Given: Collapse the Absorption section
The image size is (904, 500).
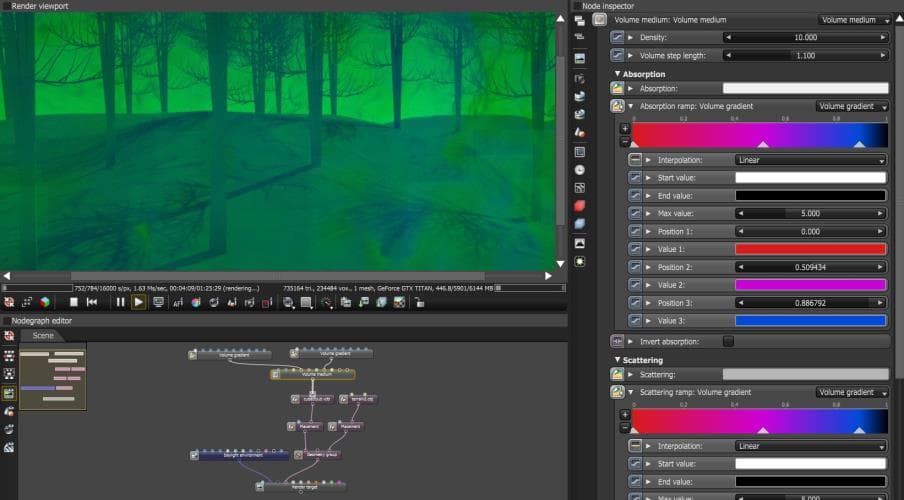Looking at the screenshot, I should [x=617, y=74].
